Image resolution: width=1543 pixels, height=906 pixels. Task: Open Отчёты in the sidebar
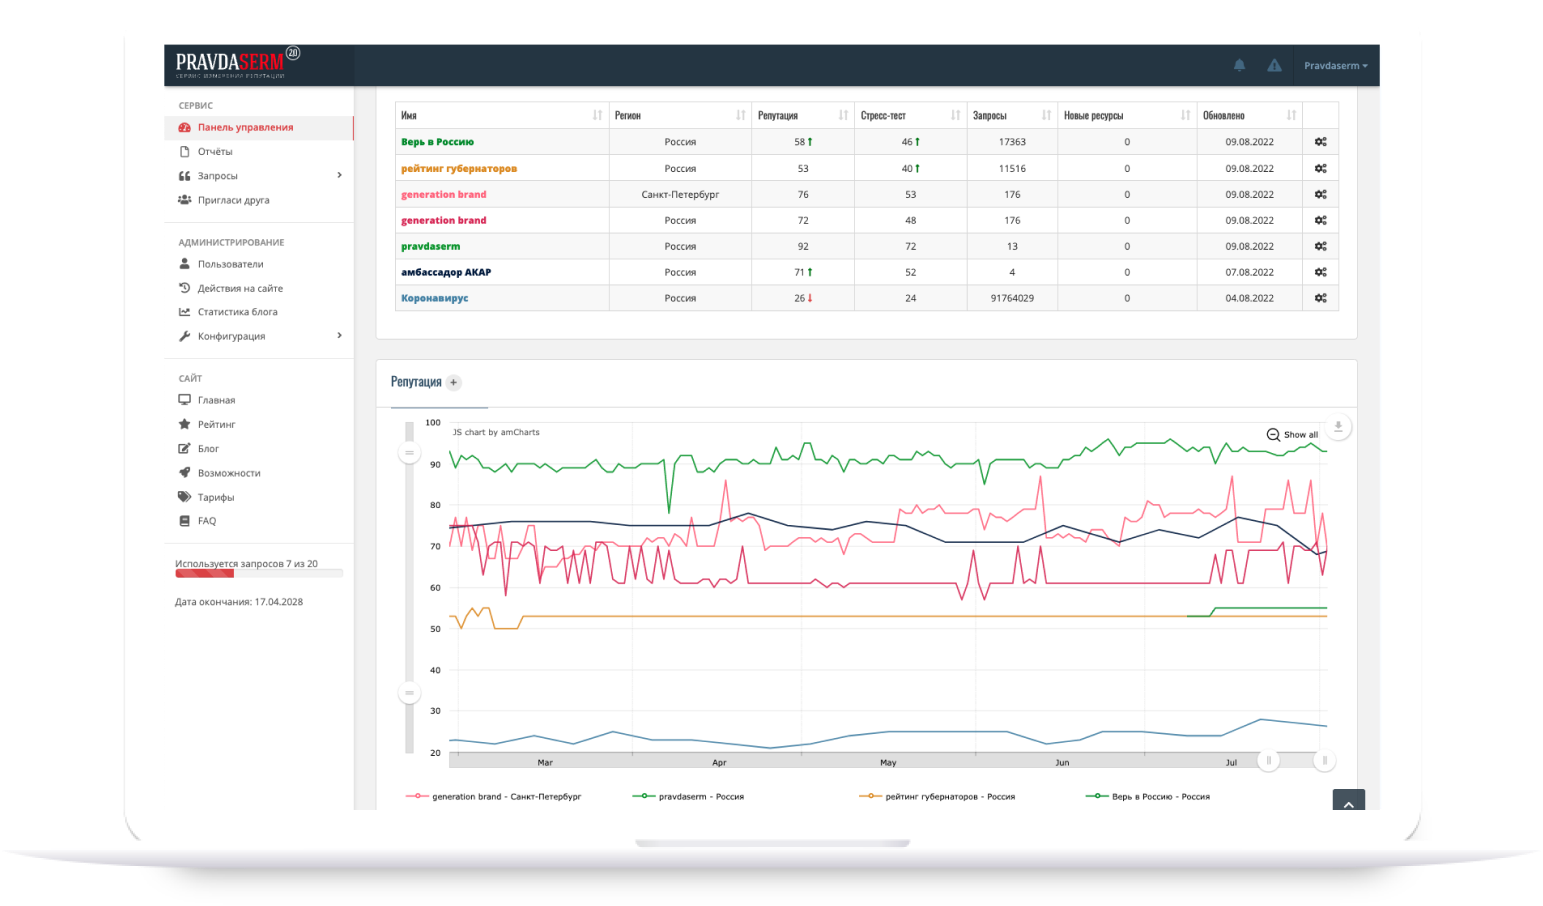pyautogui.click(x=215, y=152)
